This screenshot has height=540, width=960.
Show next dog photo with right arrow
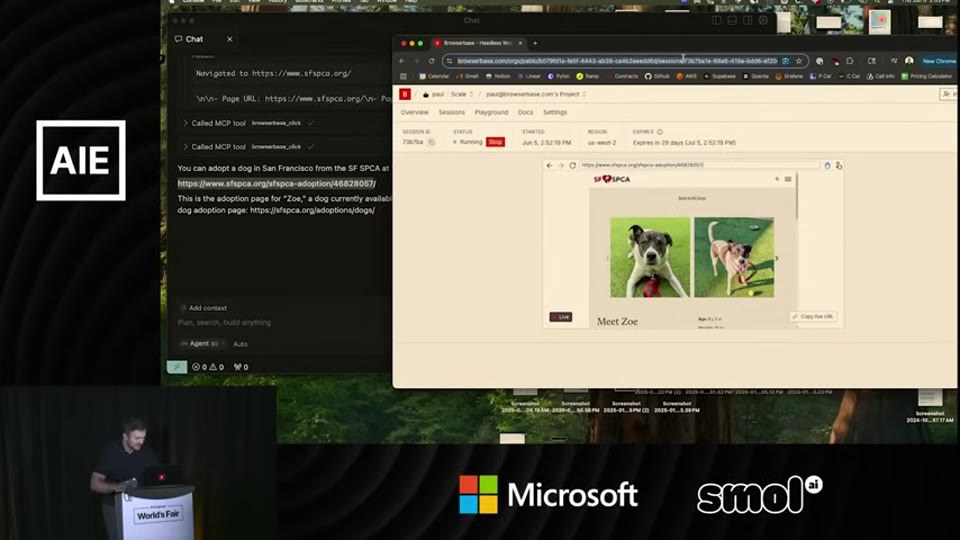[x=777, y=258]
